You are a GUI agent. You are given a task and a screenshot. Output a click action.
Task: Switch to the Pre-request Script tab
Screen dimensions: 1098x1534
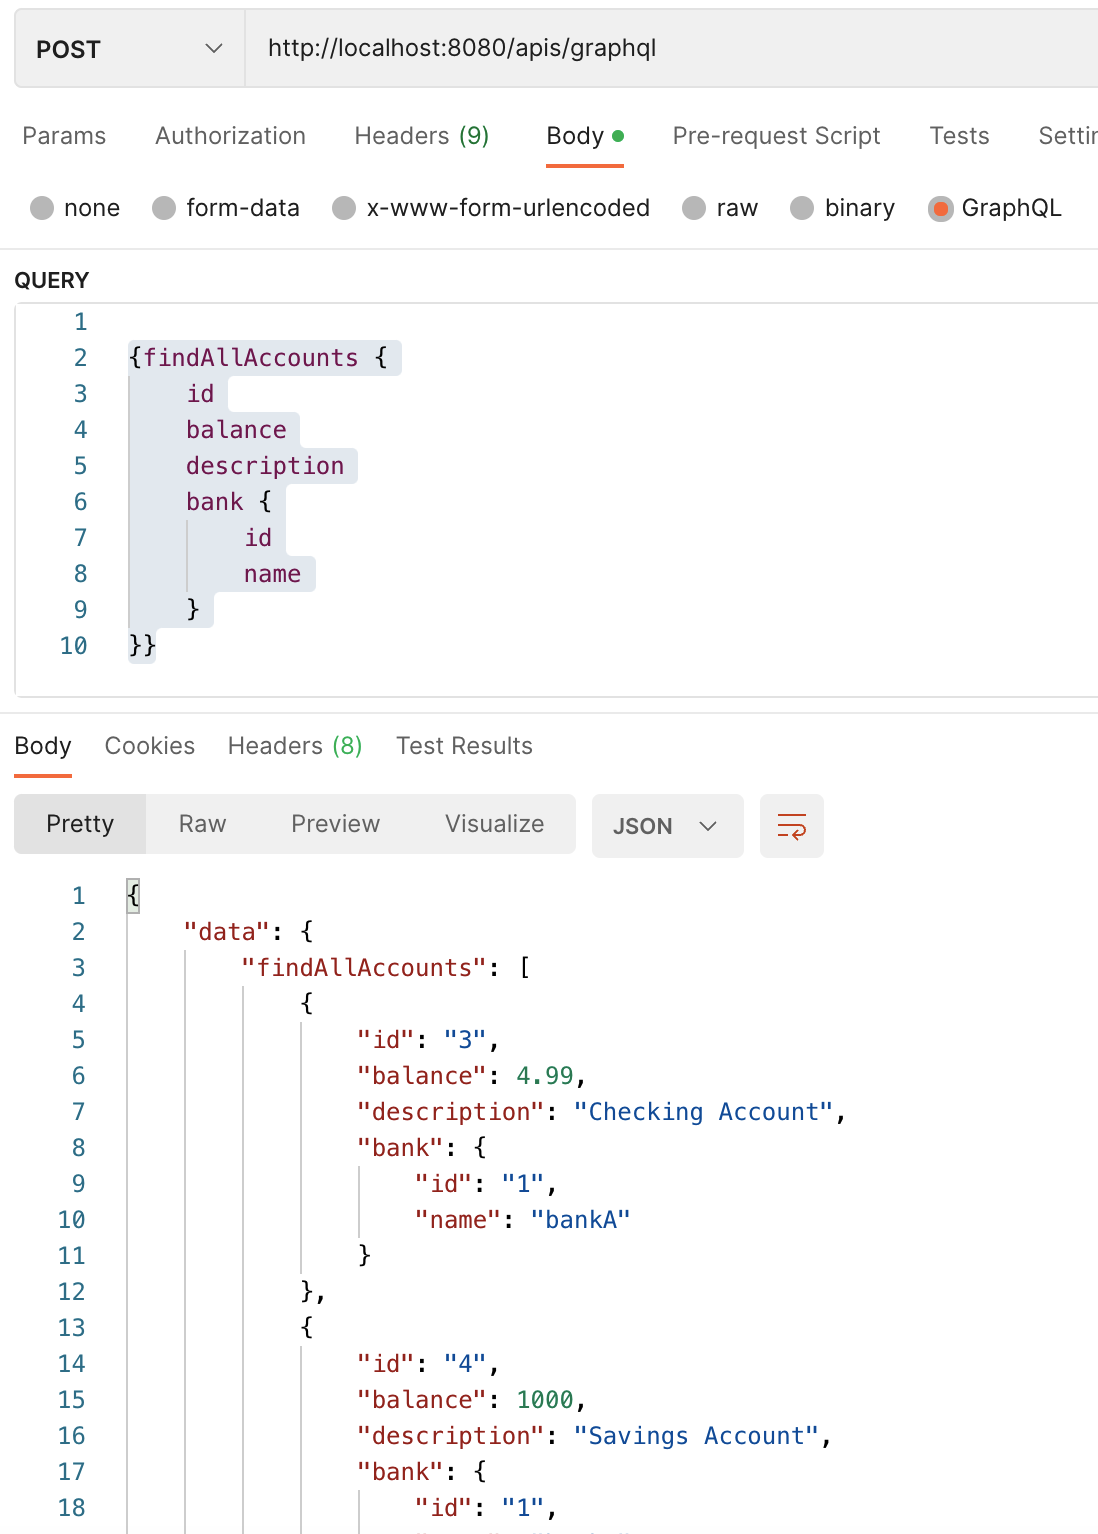point(776,135)
